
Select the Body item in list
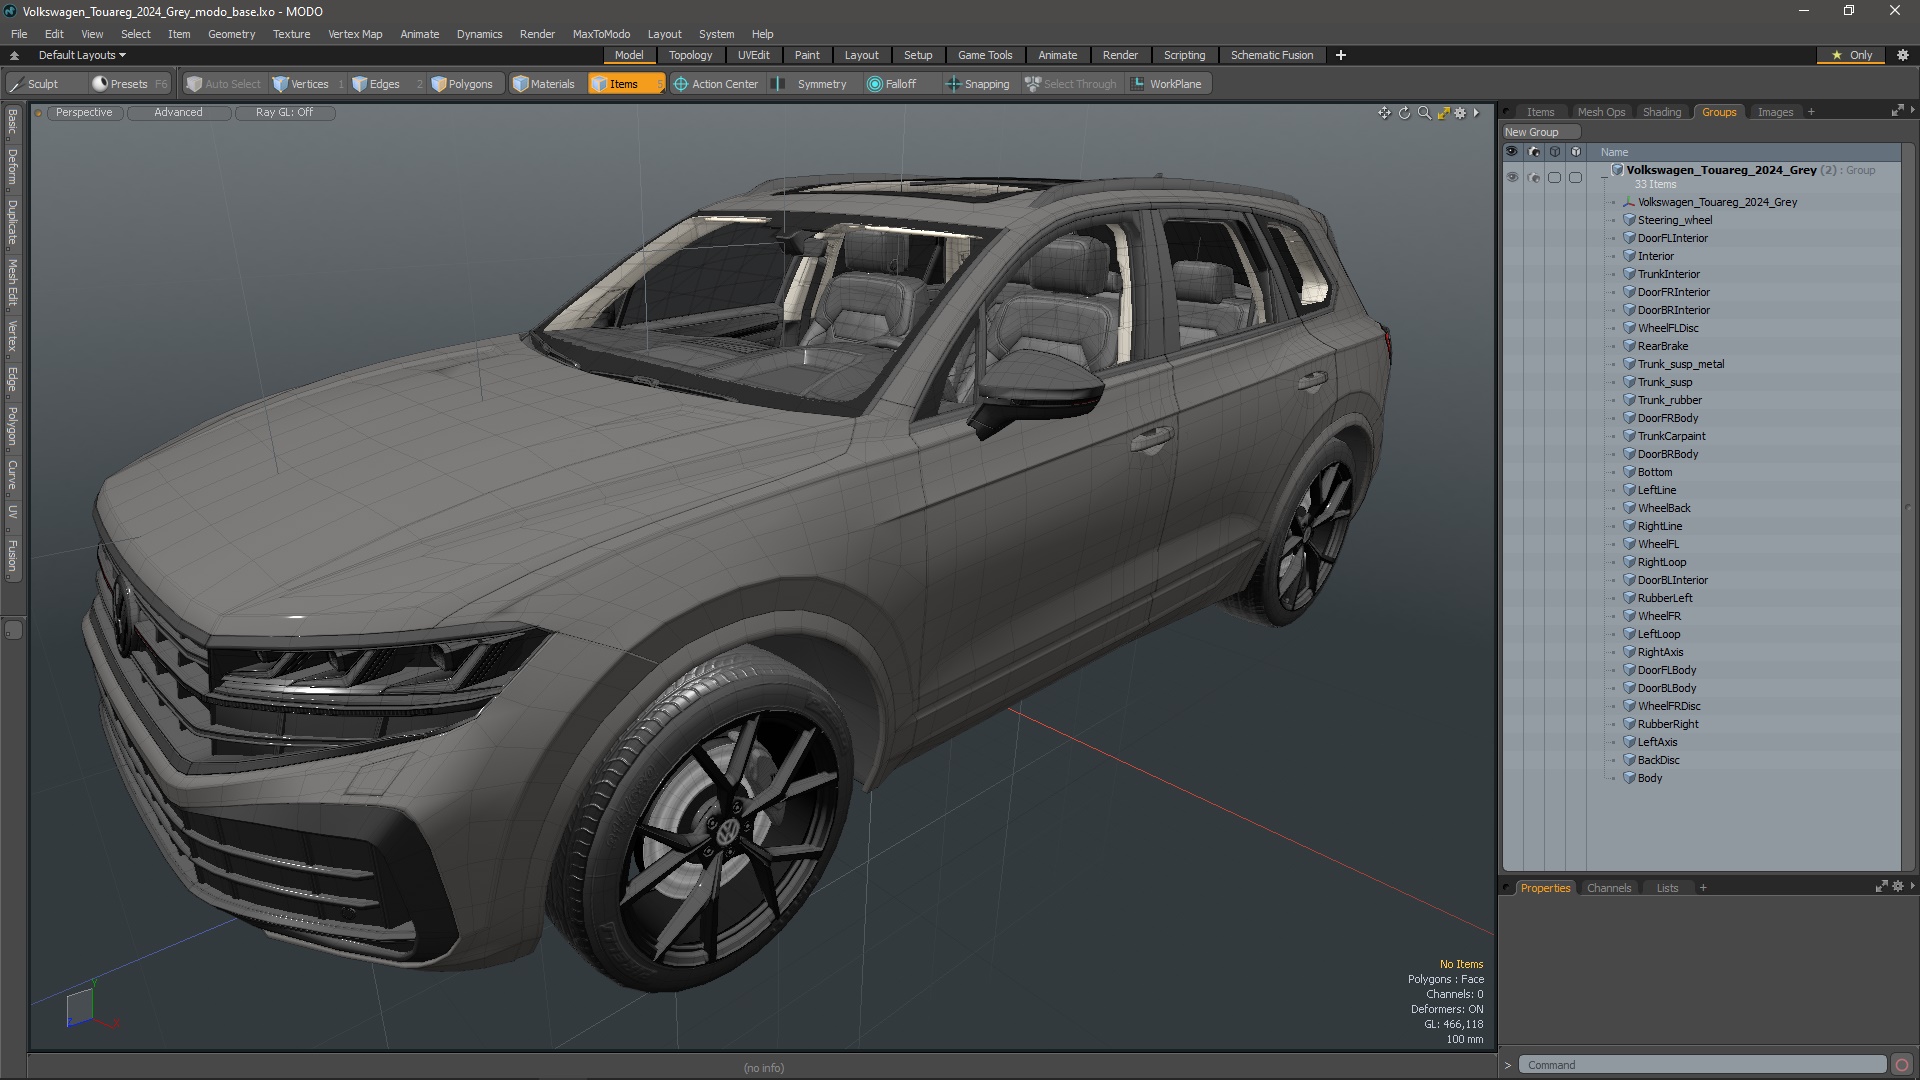tap(1650, 778)
